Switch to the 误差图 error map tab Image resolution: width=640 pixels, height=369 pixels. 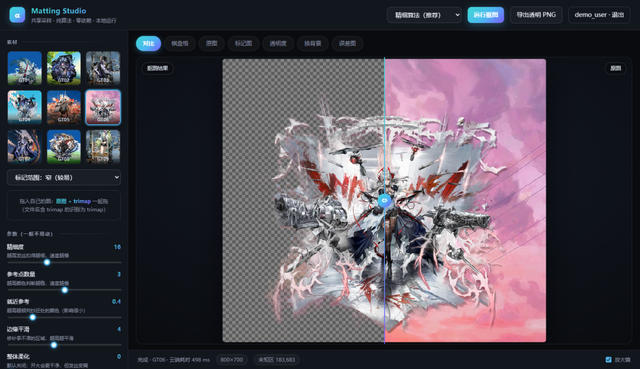tap(347, 44)
